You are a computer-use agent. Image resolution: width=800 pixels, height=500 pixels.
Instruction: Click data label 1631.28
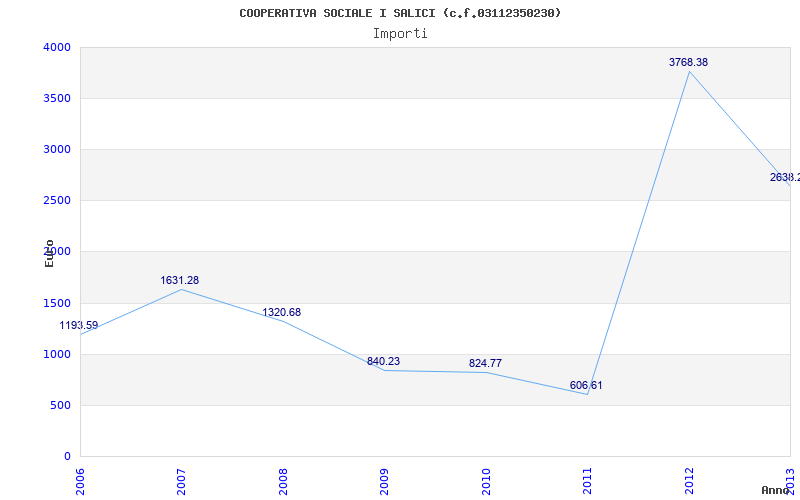tap(180, 281)
